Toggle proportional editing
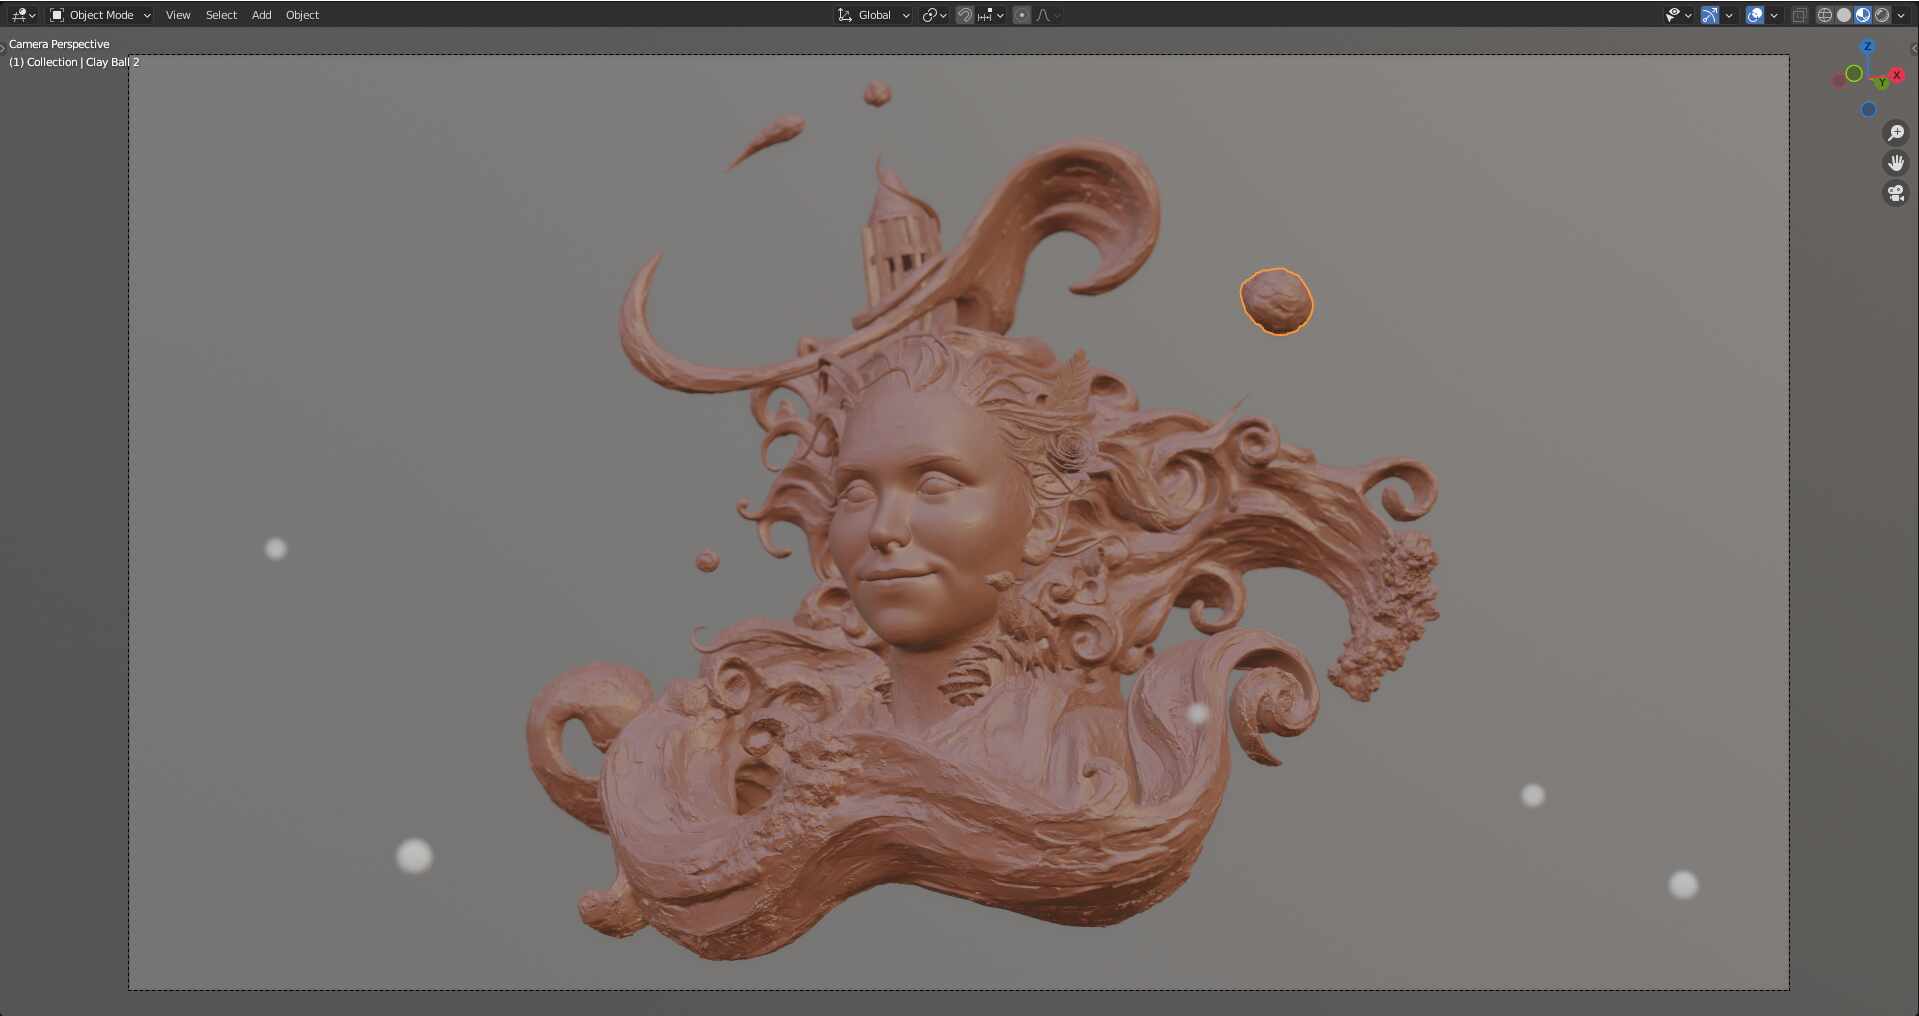This screenshot has width=1919, height=1016. (1021, 15)
